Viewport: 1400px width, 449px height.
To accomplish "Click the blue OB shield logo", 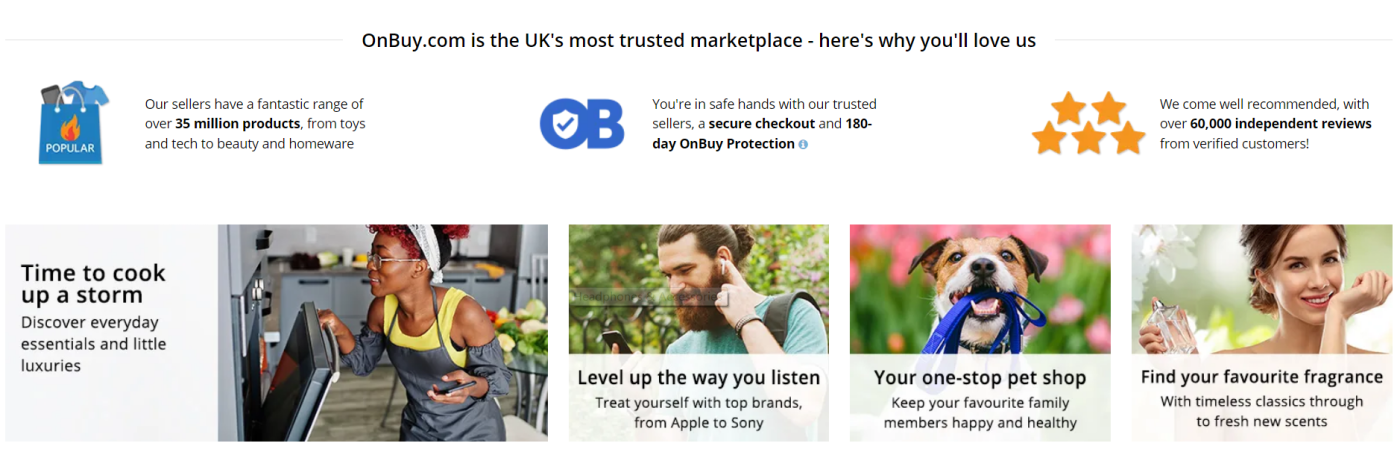I will pos(582,124).
